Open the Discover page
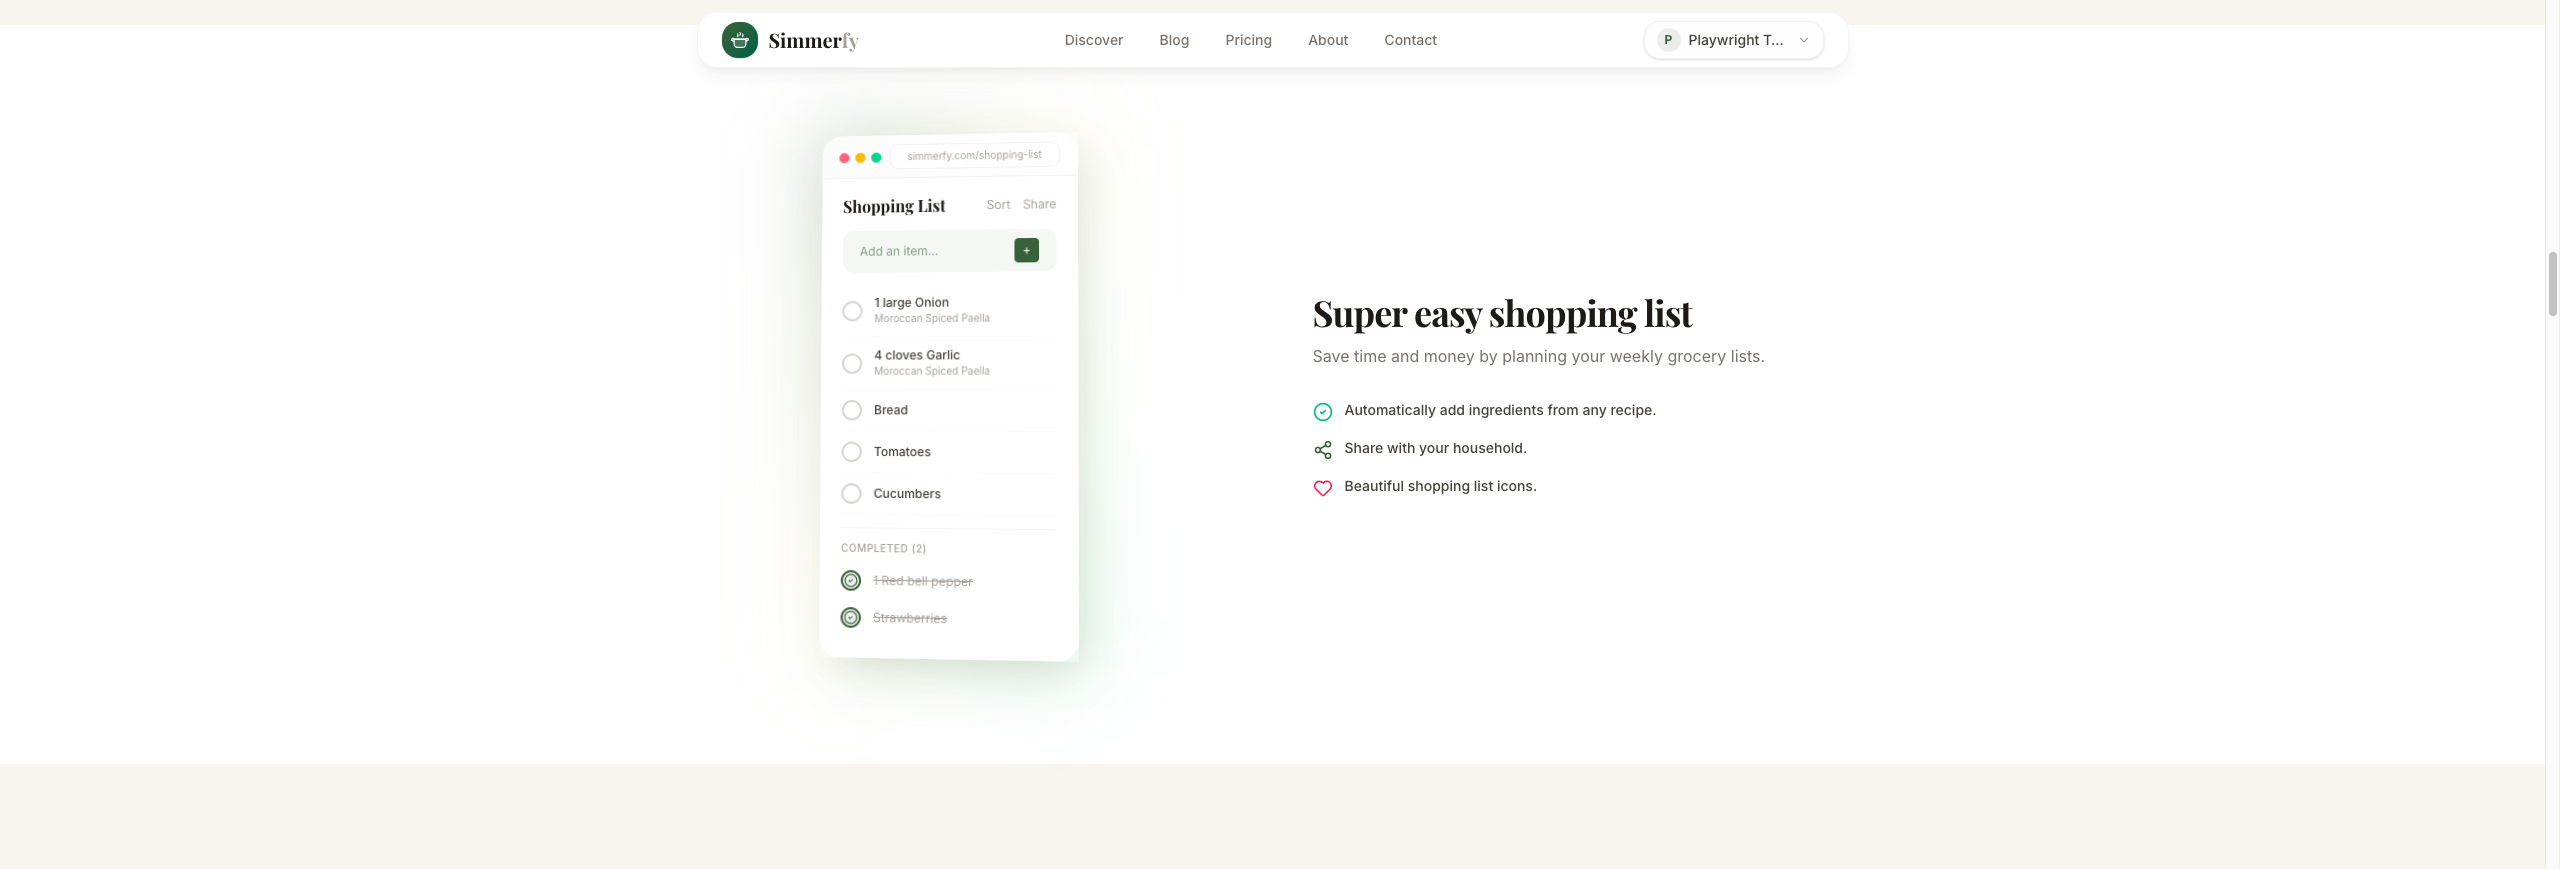This screenshot has height=869, width=2560. tap(1093, 40)
